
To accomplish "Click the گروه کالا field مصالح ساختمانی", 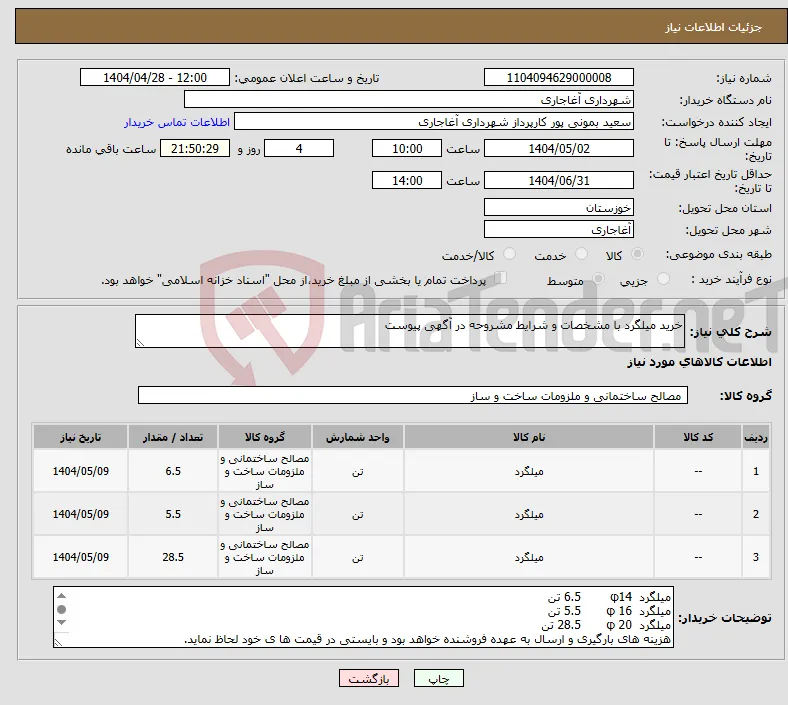I will [413, 395].
